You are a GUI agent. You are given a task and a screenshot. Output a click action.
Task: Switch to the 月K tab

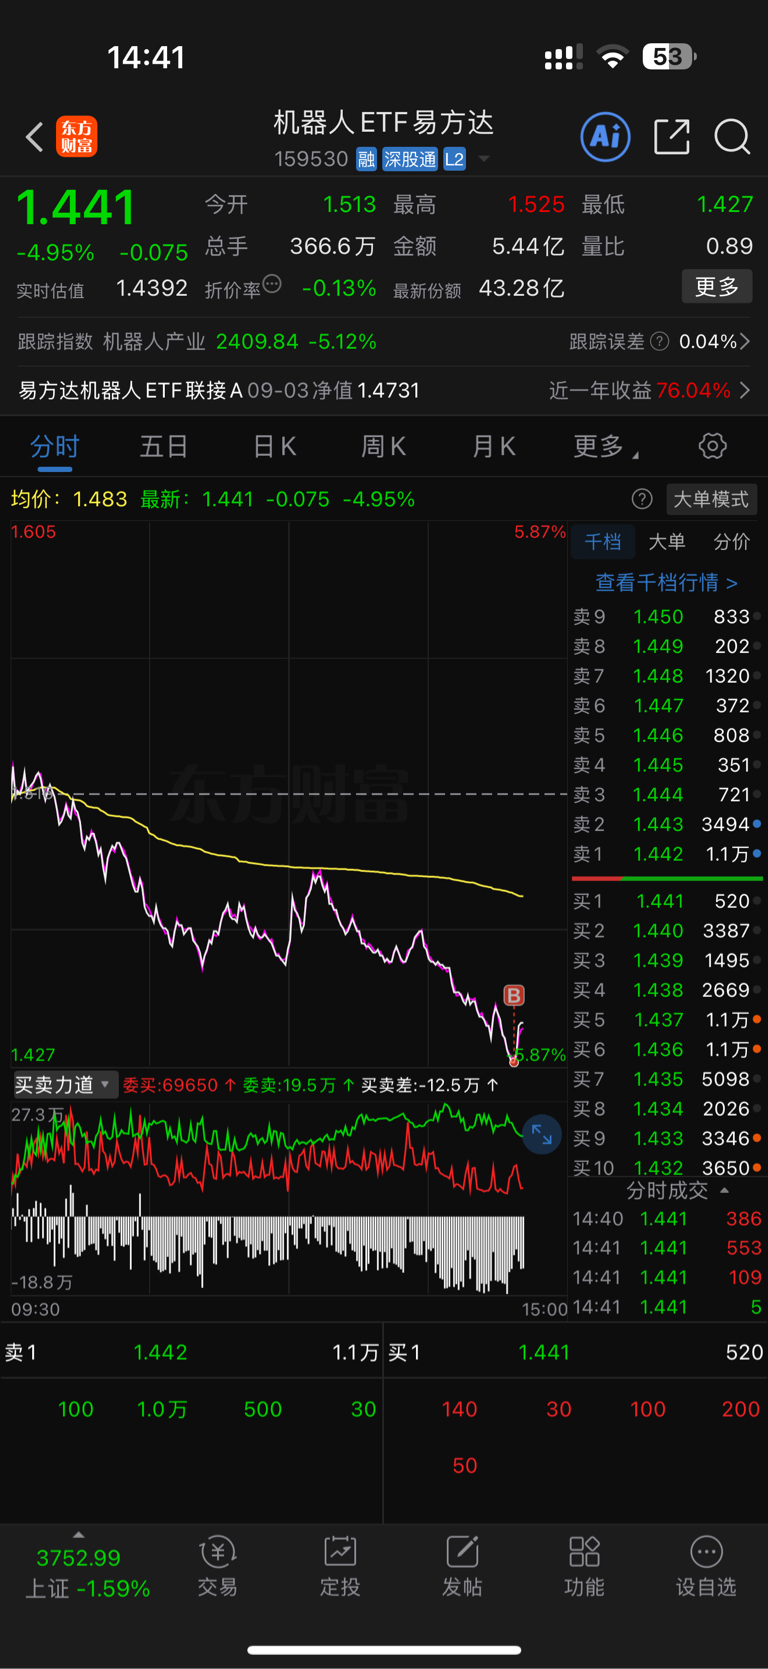point(493,446)
